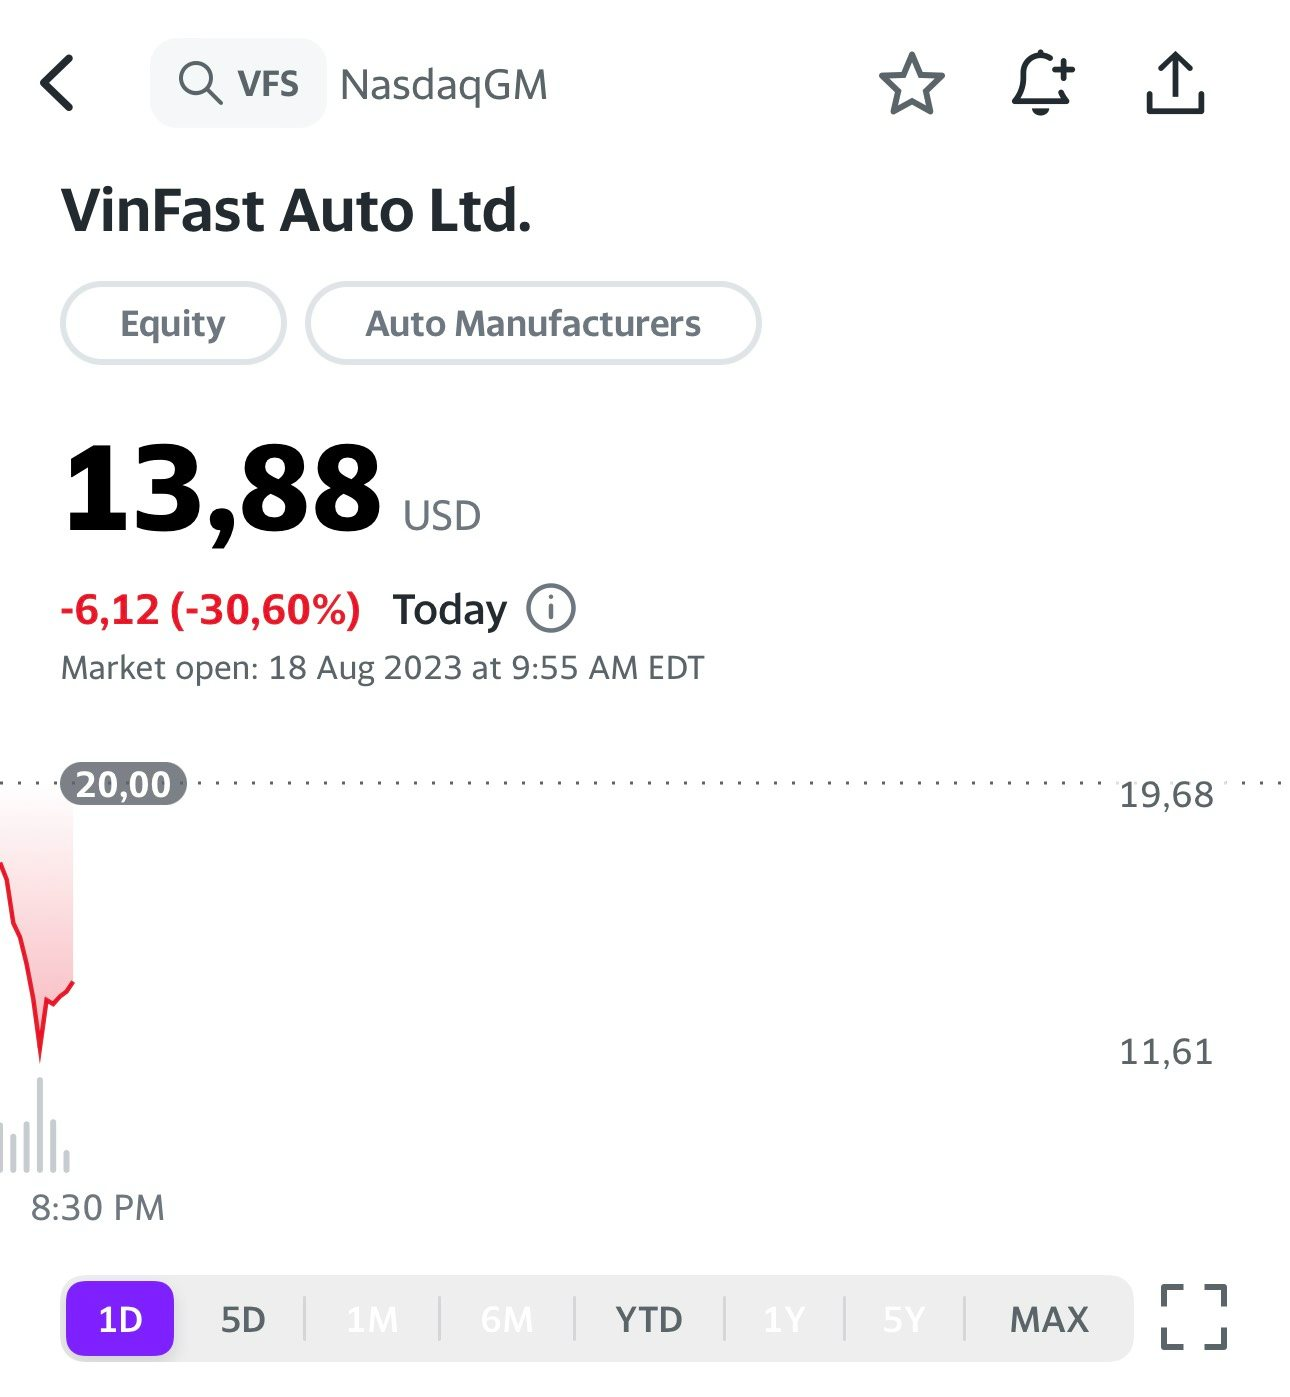1290x1397 pixels.
Task: Switch chart to 1M range
Action: 372,1319
